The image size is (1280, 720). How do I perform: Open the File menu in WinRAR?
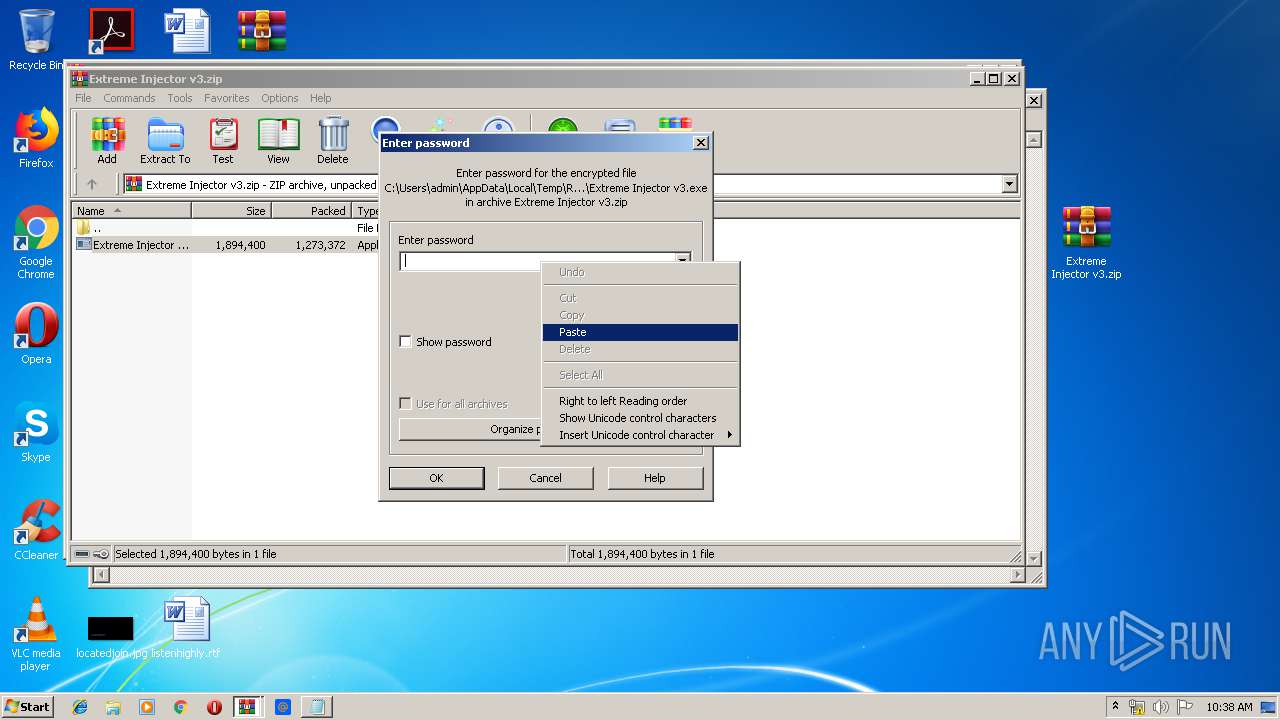click(83, 98)
